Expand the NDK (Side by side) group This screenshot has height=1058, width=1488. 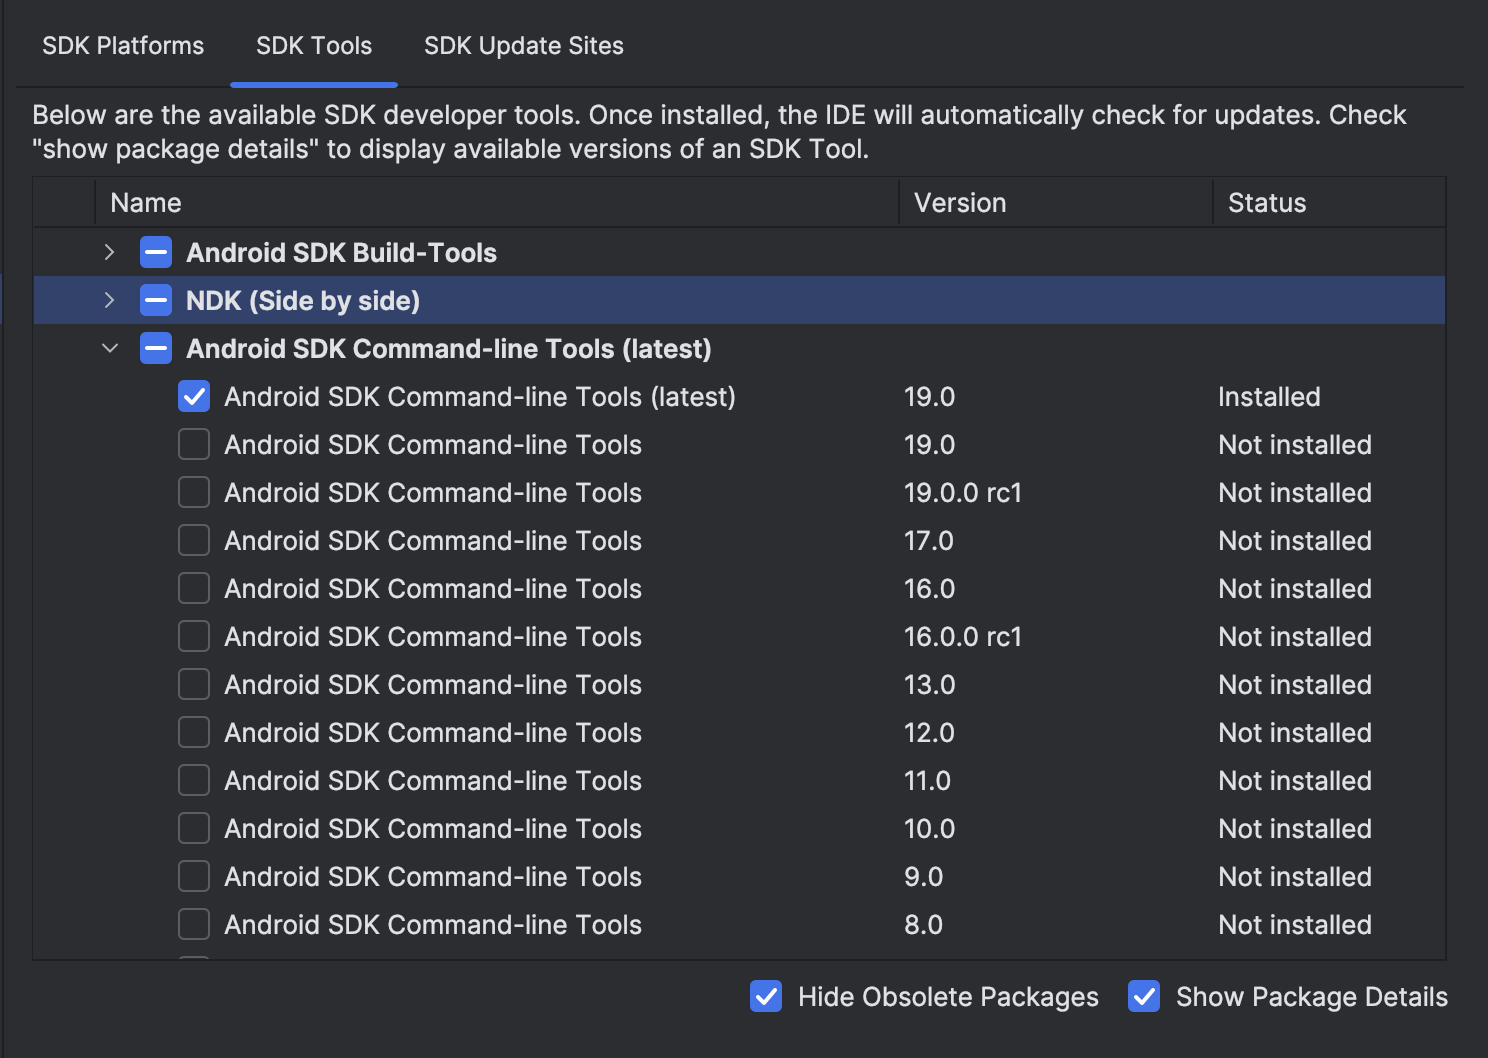coord(110,300)
